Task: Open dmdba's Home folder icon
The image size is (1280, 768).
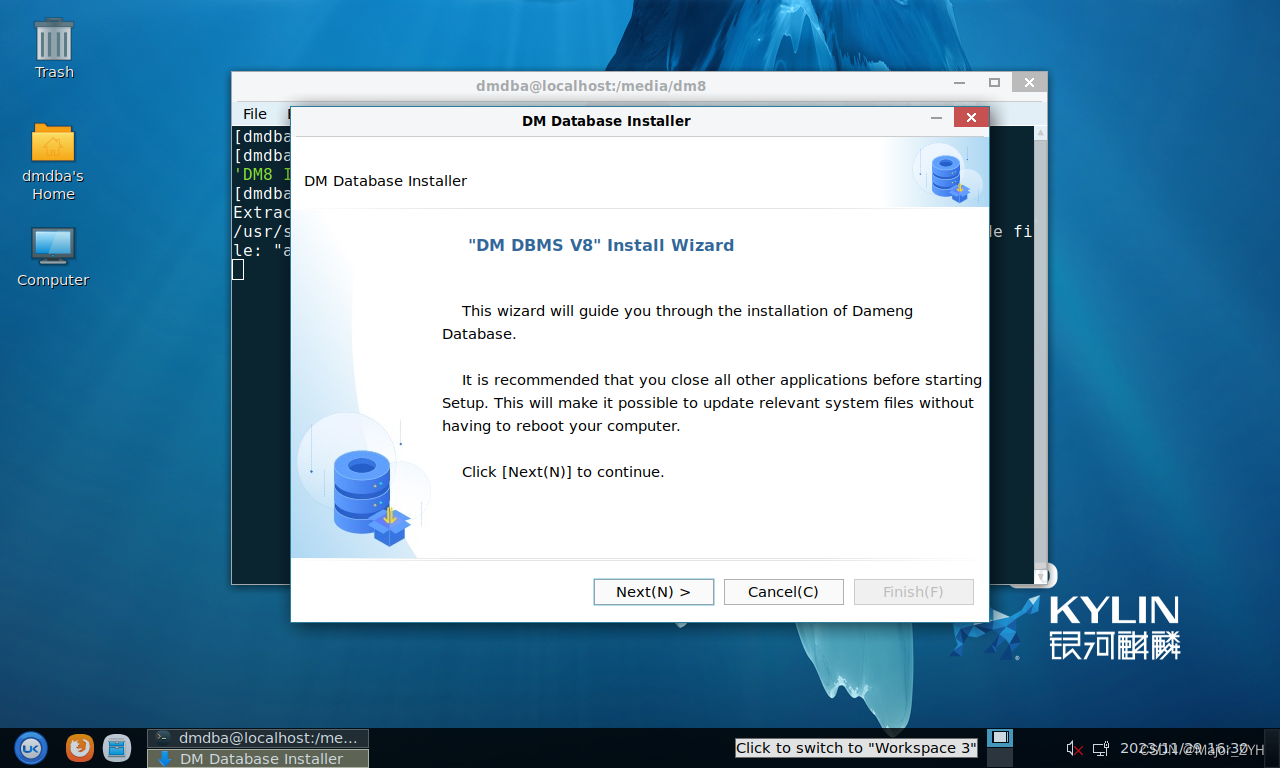Action: (x=53, y=162)
